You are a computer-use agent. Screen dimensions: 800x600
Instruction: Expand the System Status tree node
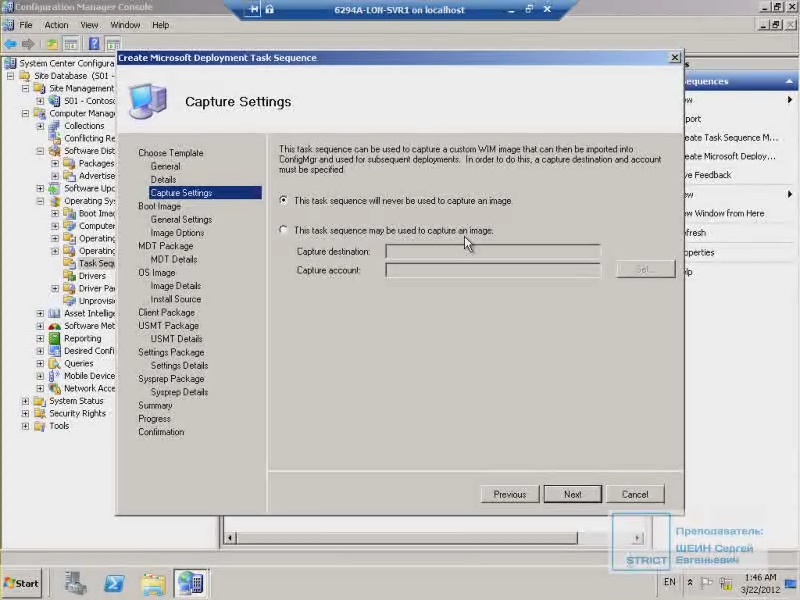tap(26, 401)
